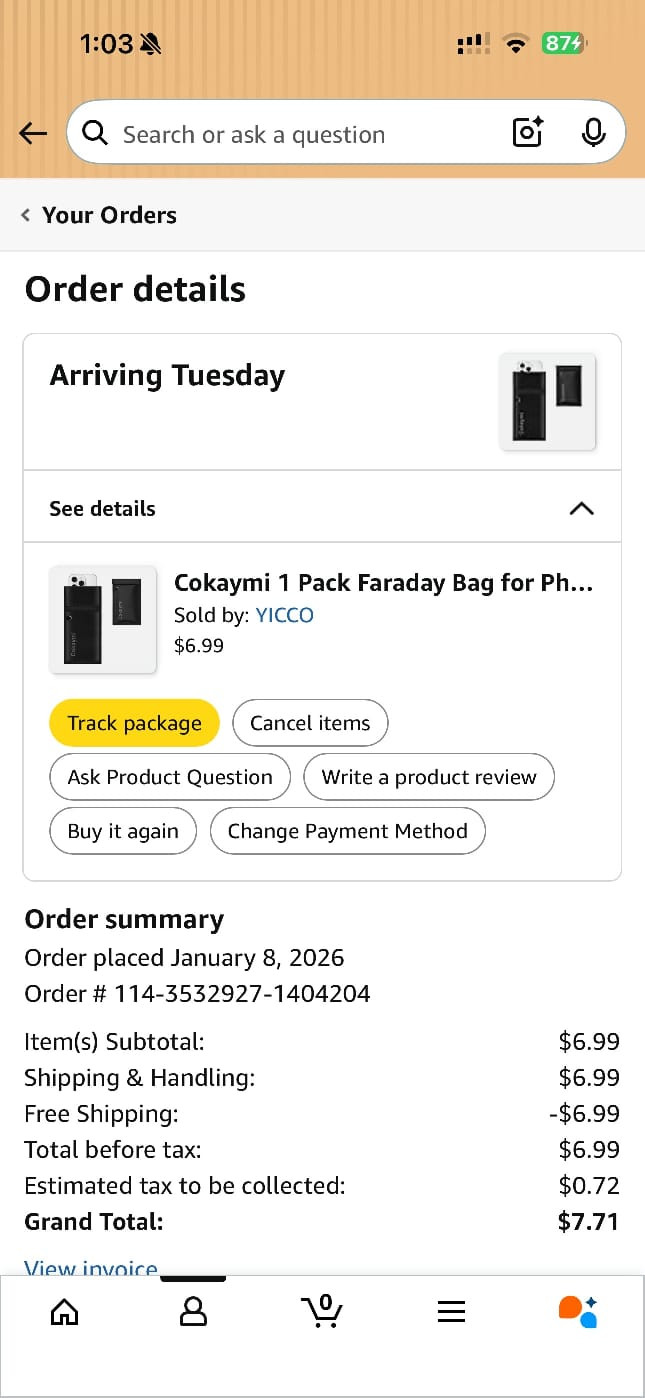Image resolution: width=645 pixels, height=1398 pixels.
Task: Open Cokaymi Faraday Bag product title
Action: [383, 583]
